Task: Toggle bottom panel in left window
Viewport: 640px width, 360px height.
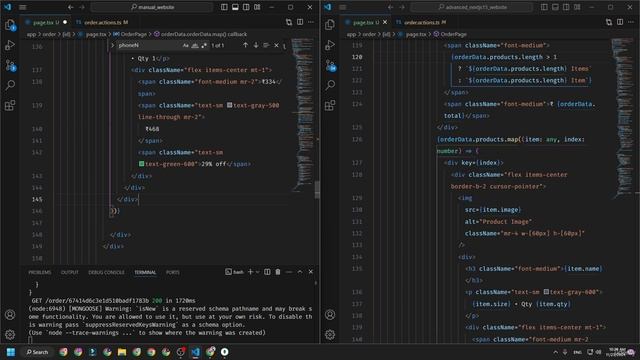Action: [235, 7]
